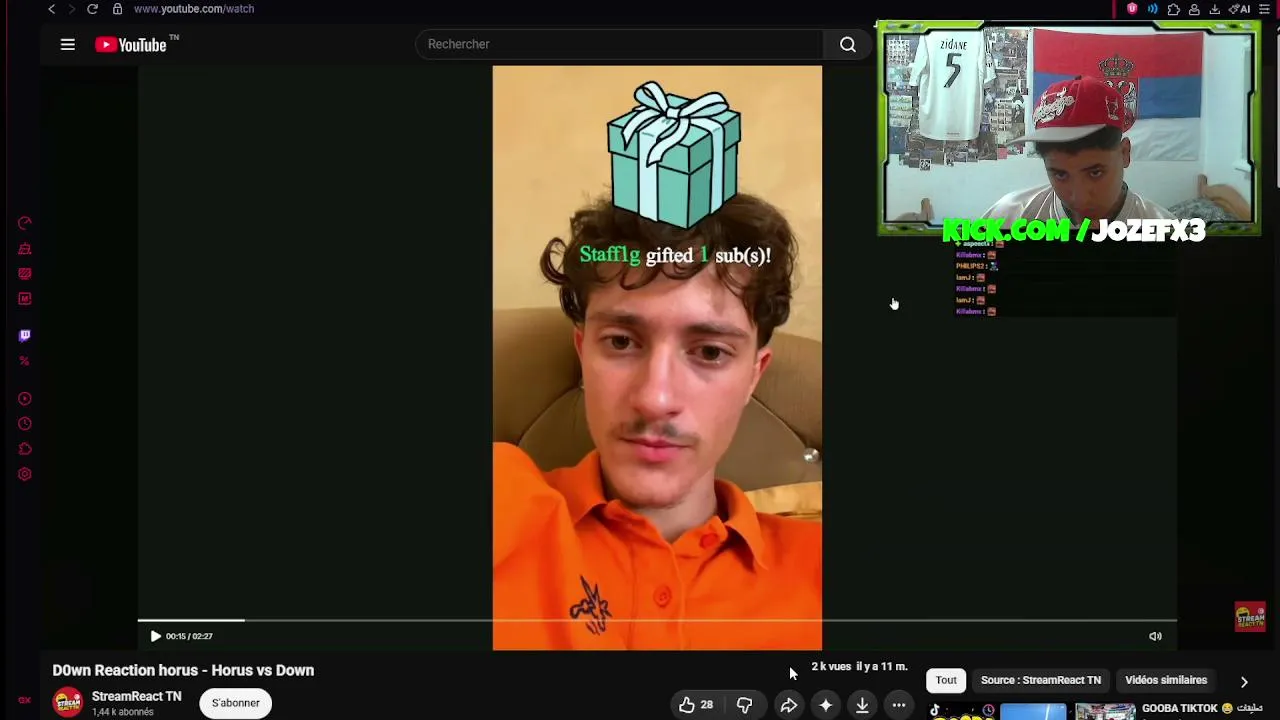Mute the video via the speaker icon

pyautogui.click(x=1155, y=636)
